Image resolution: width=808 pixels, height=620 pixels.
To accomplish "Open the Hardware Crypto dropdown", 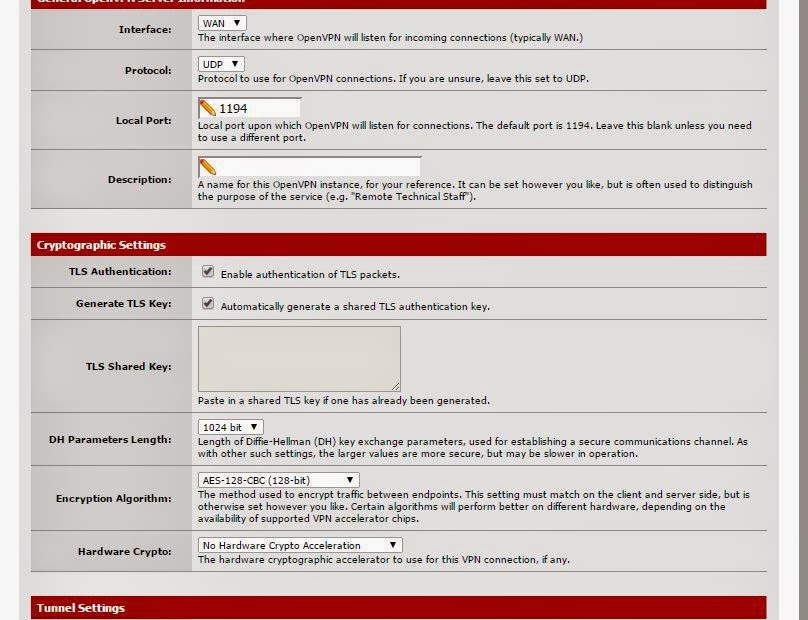I will coord(300,545).
